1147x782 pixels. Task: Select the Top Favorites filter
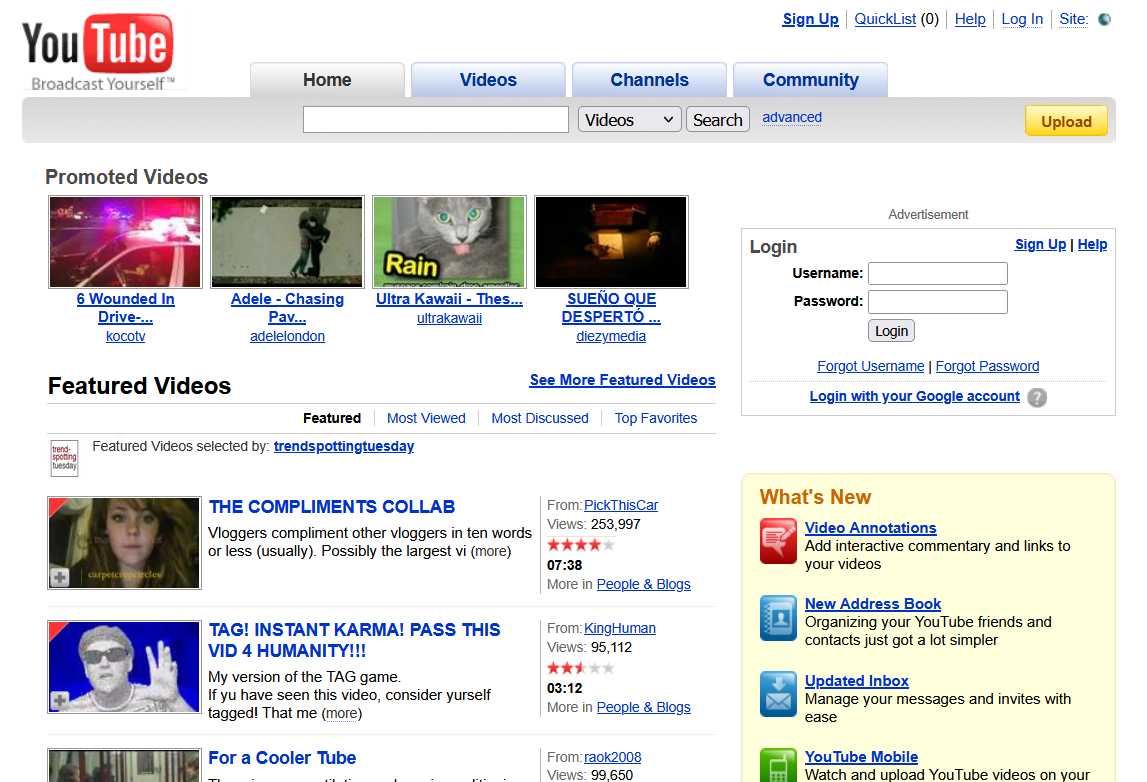tap(655, 418)
